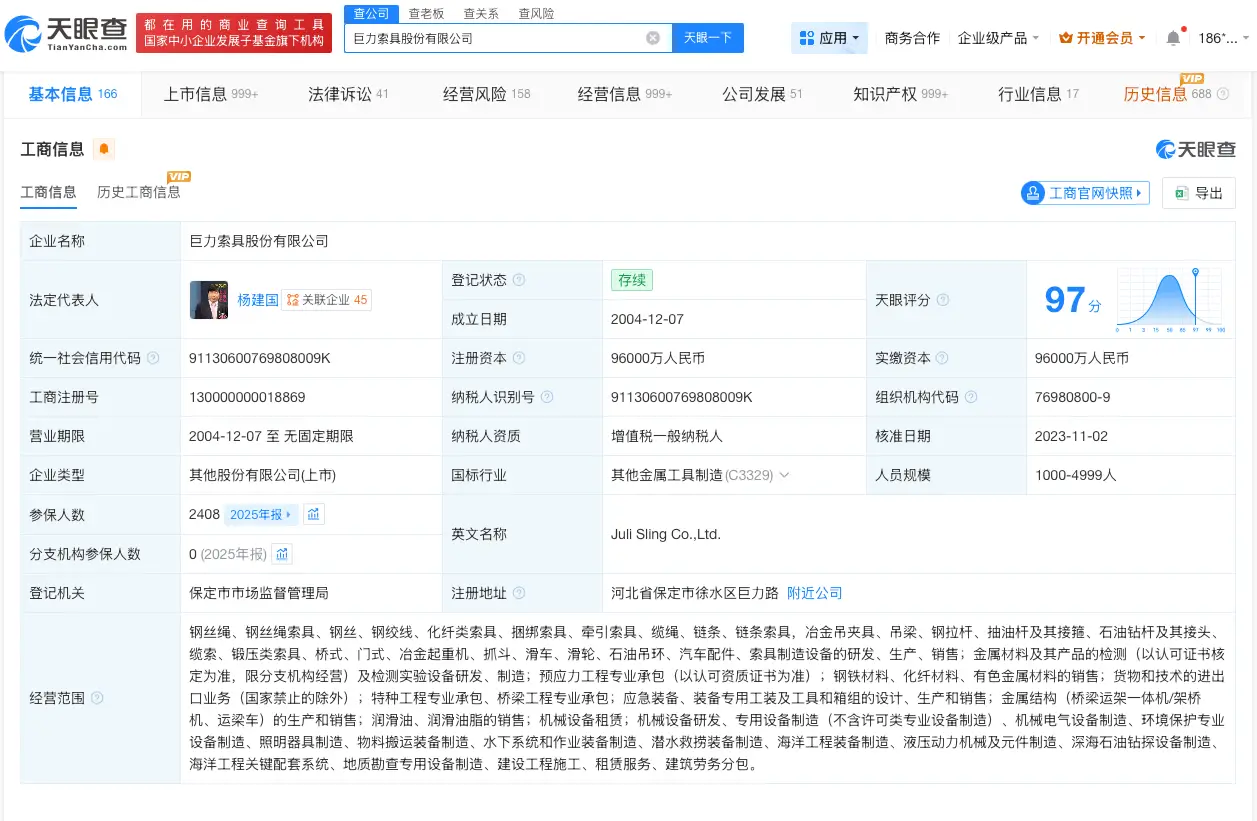This screenshot has width=1257, height=821.
Task: Click organization code 76980800-9
Action: point(1073,397)
